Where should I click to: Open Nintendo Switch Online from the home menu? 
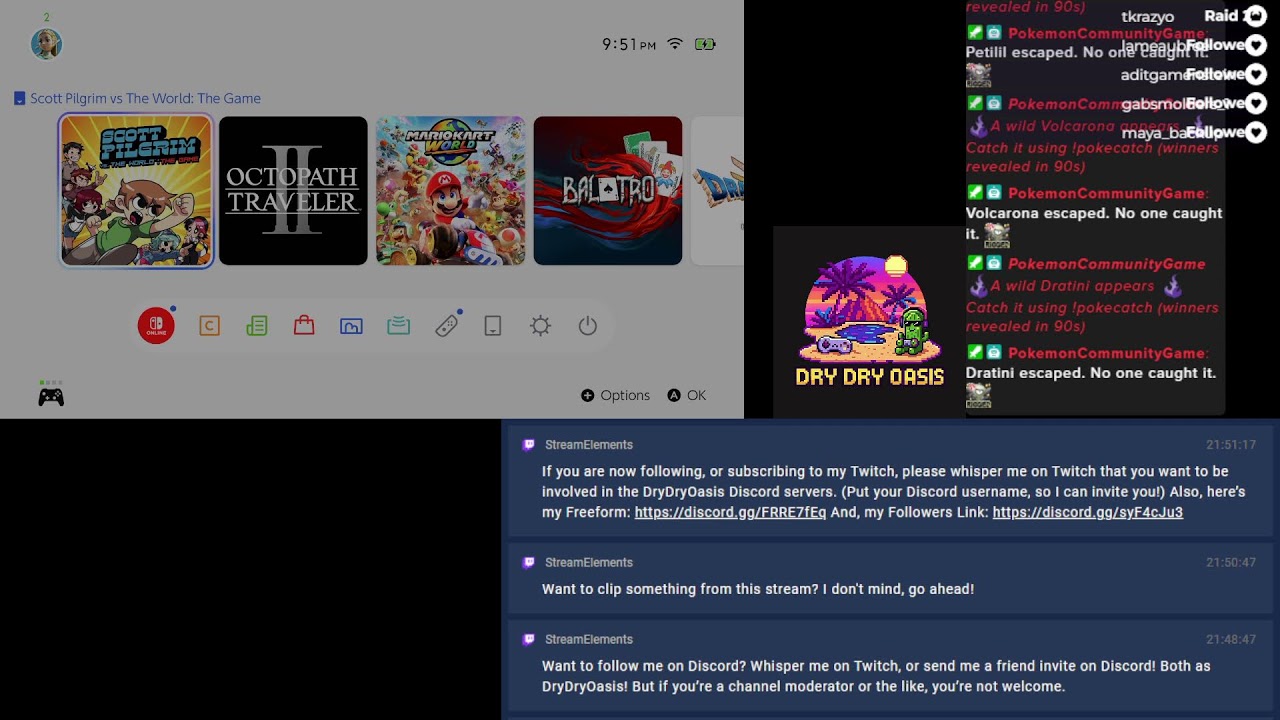(x=156, y=325)
